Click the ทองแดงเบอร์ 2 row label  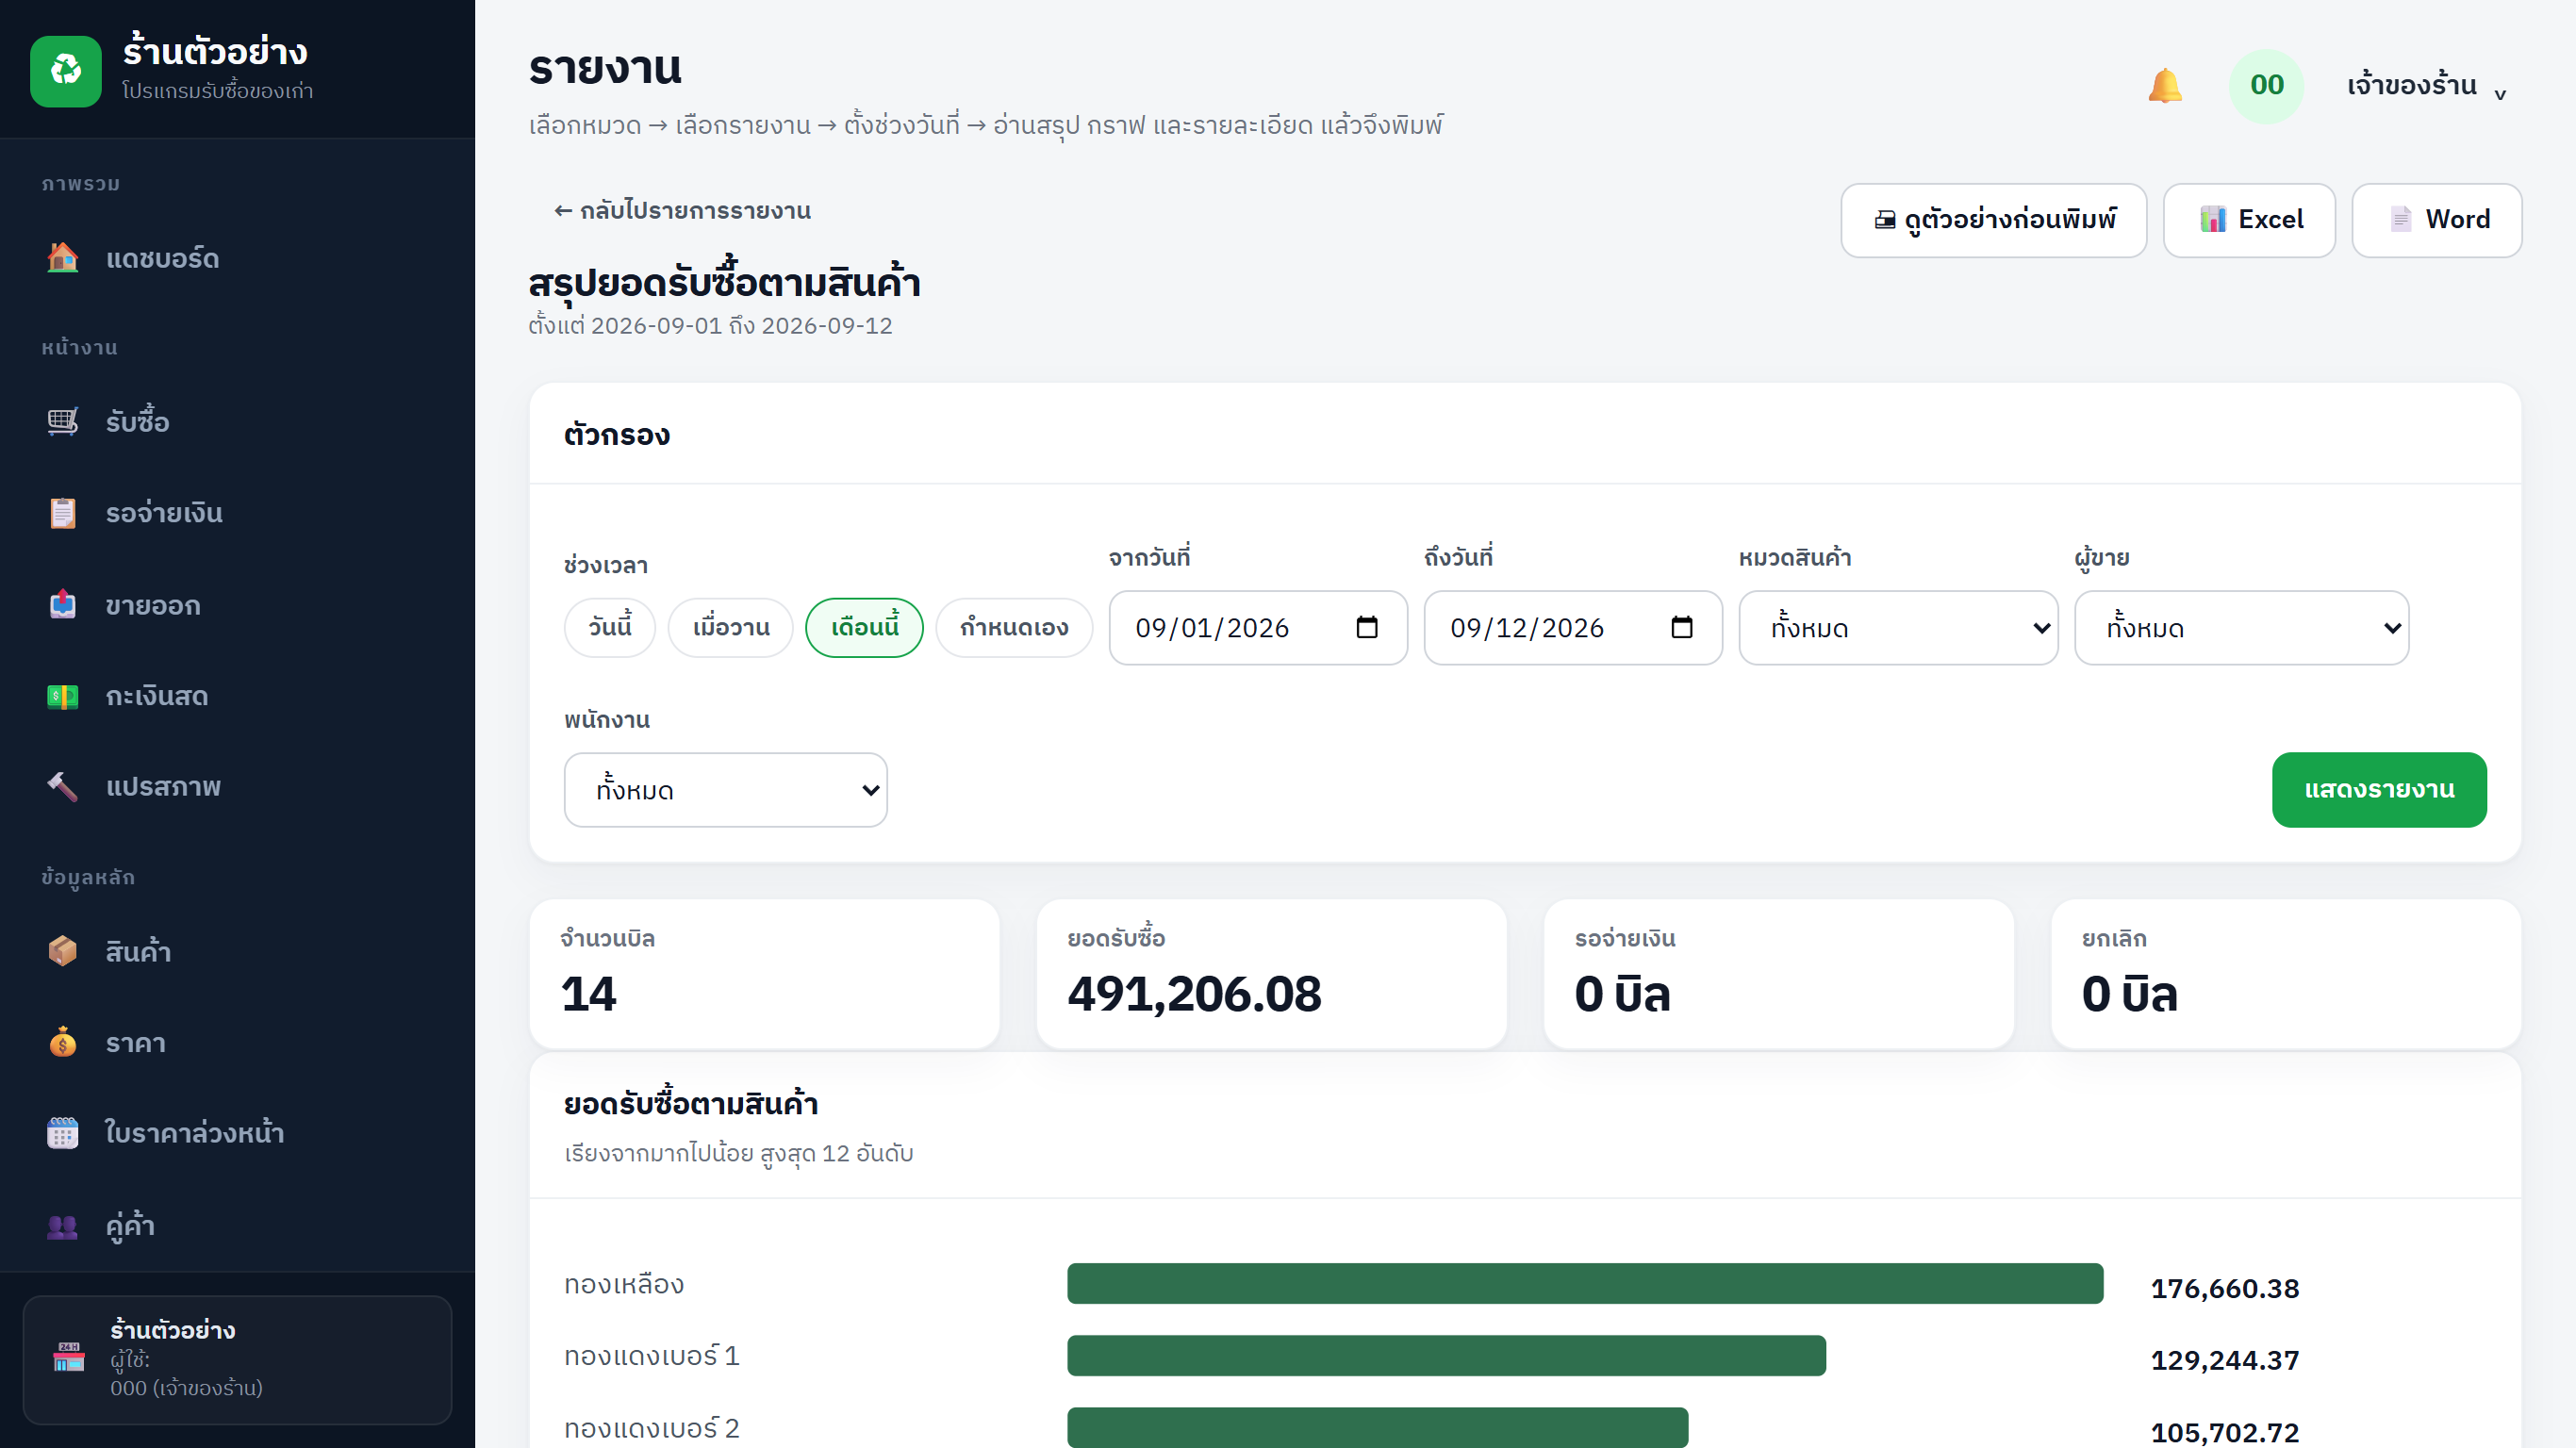(652, 1429)
